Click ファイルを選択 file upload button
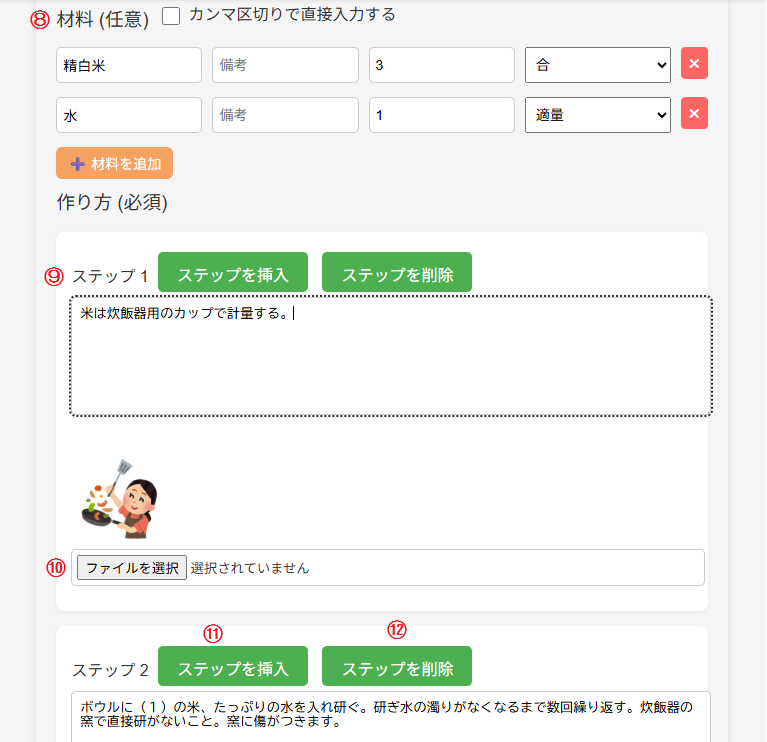This screenshot has width=767, height=742. tap(132, 568)
